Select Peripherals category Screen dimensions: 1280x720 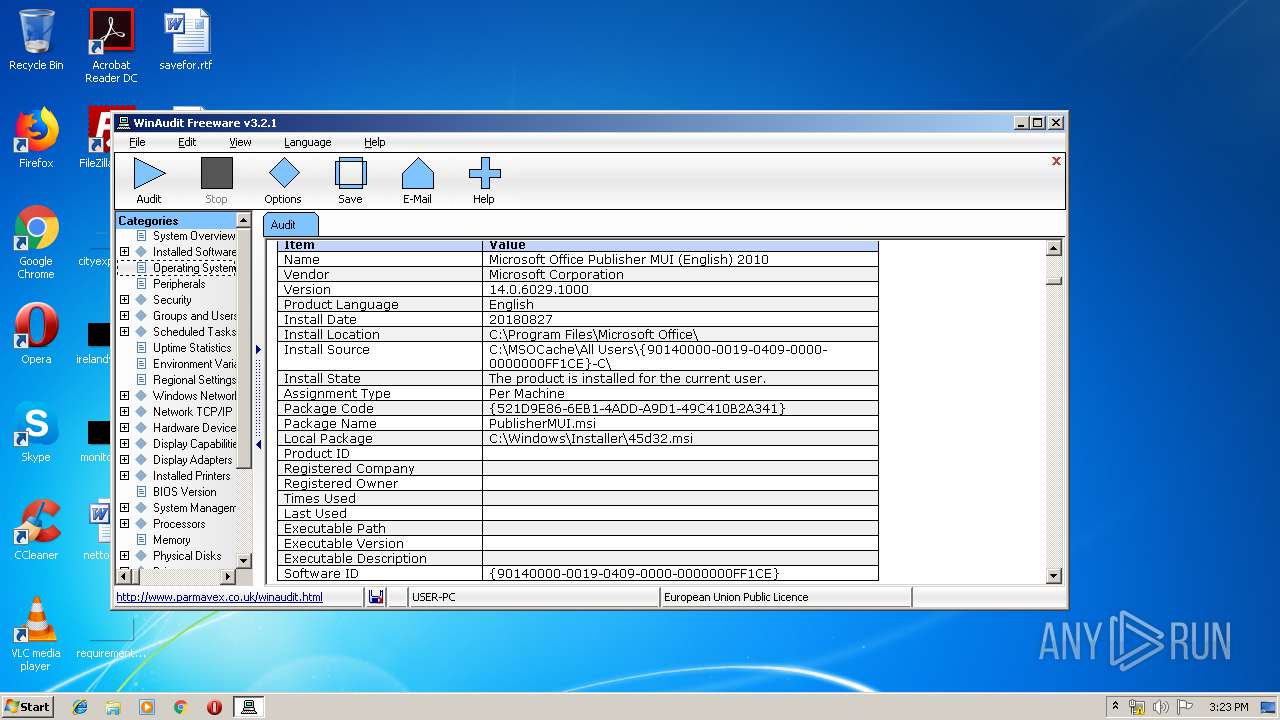(x=179, y=284)
